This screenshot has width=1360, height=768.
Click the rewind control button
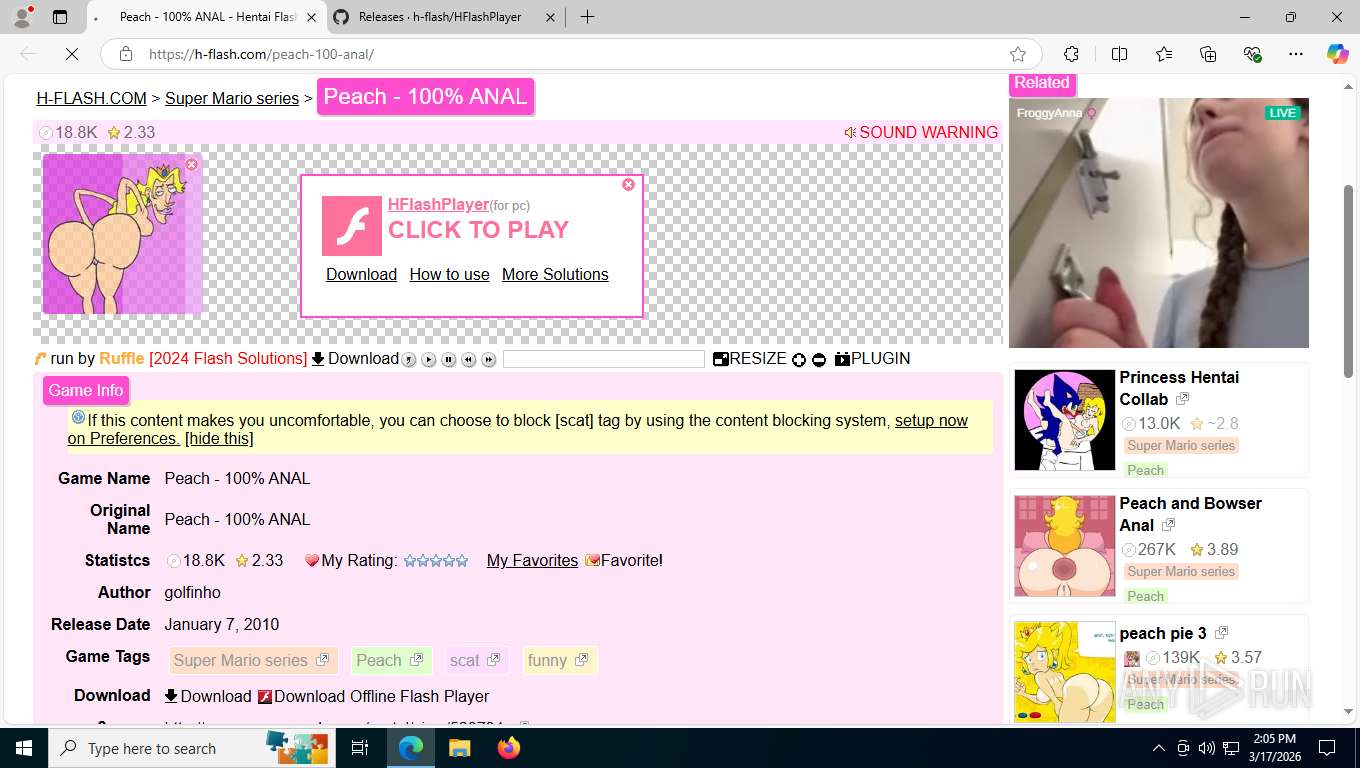[x=469, y=360]
